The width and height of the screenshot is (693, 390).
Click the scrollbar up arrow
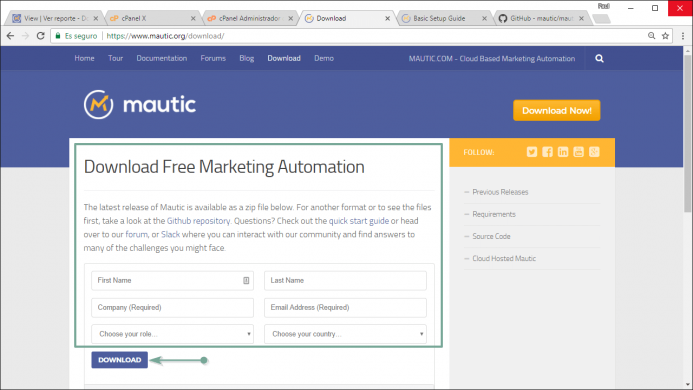687,50
